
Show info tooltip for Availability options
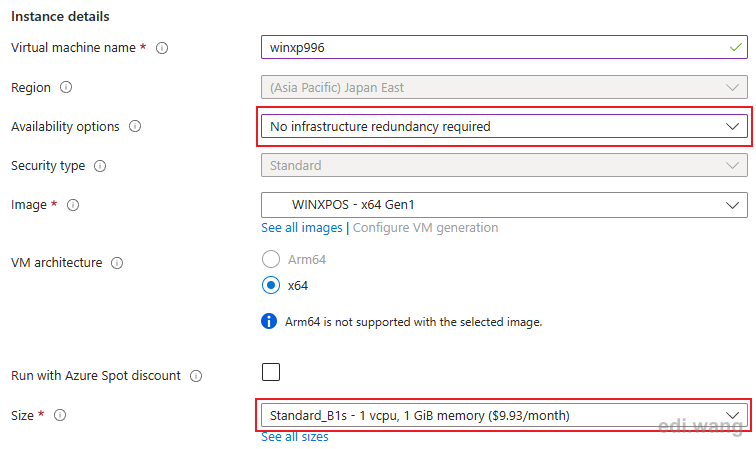point(135,126)
